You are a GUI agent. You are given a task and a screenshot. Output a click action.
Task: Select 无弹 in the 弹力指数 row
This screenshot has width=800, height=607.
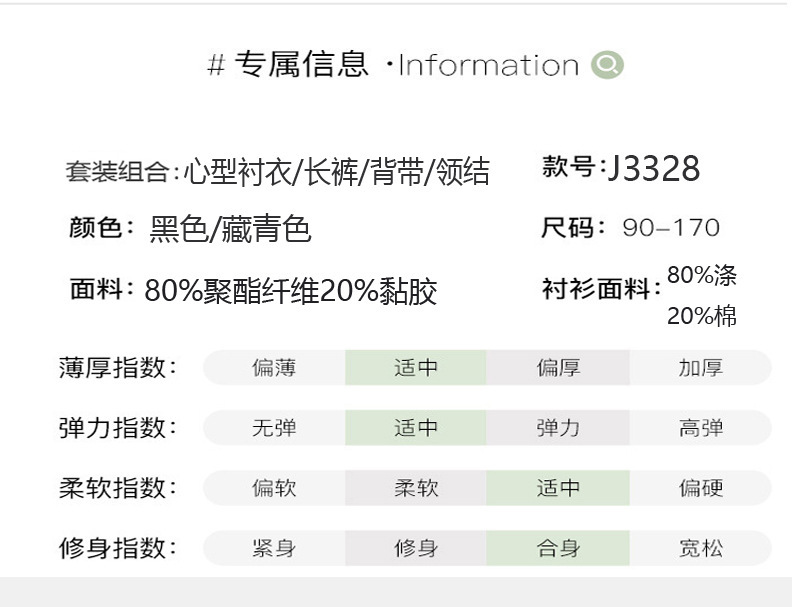(x=274, y=428)
